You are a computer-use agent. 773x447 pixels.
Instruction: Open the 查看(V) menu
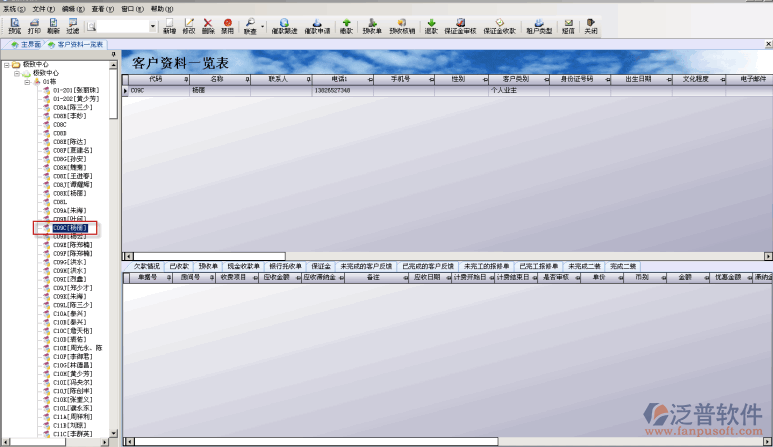103,9
